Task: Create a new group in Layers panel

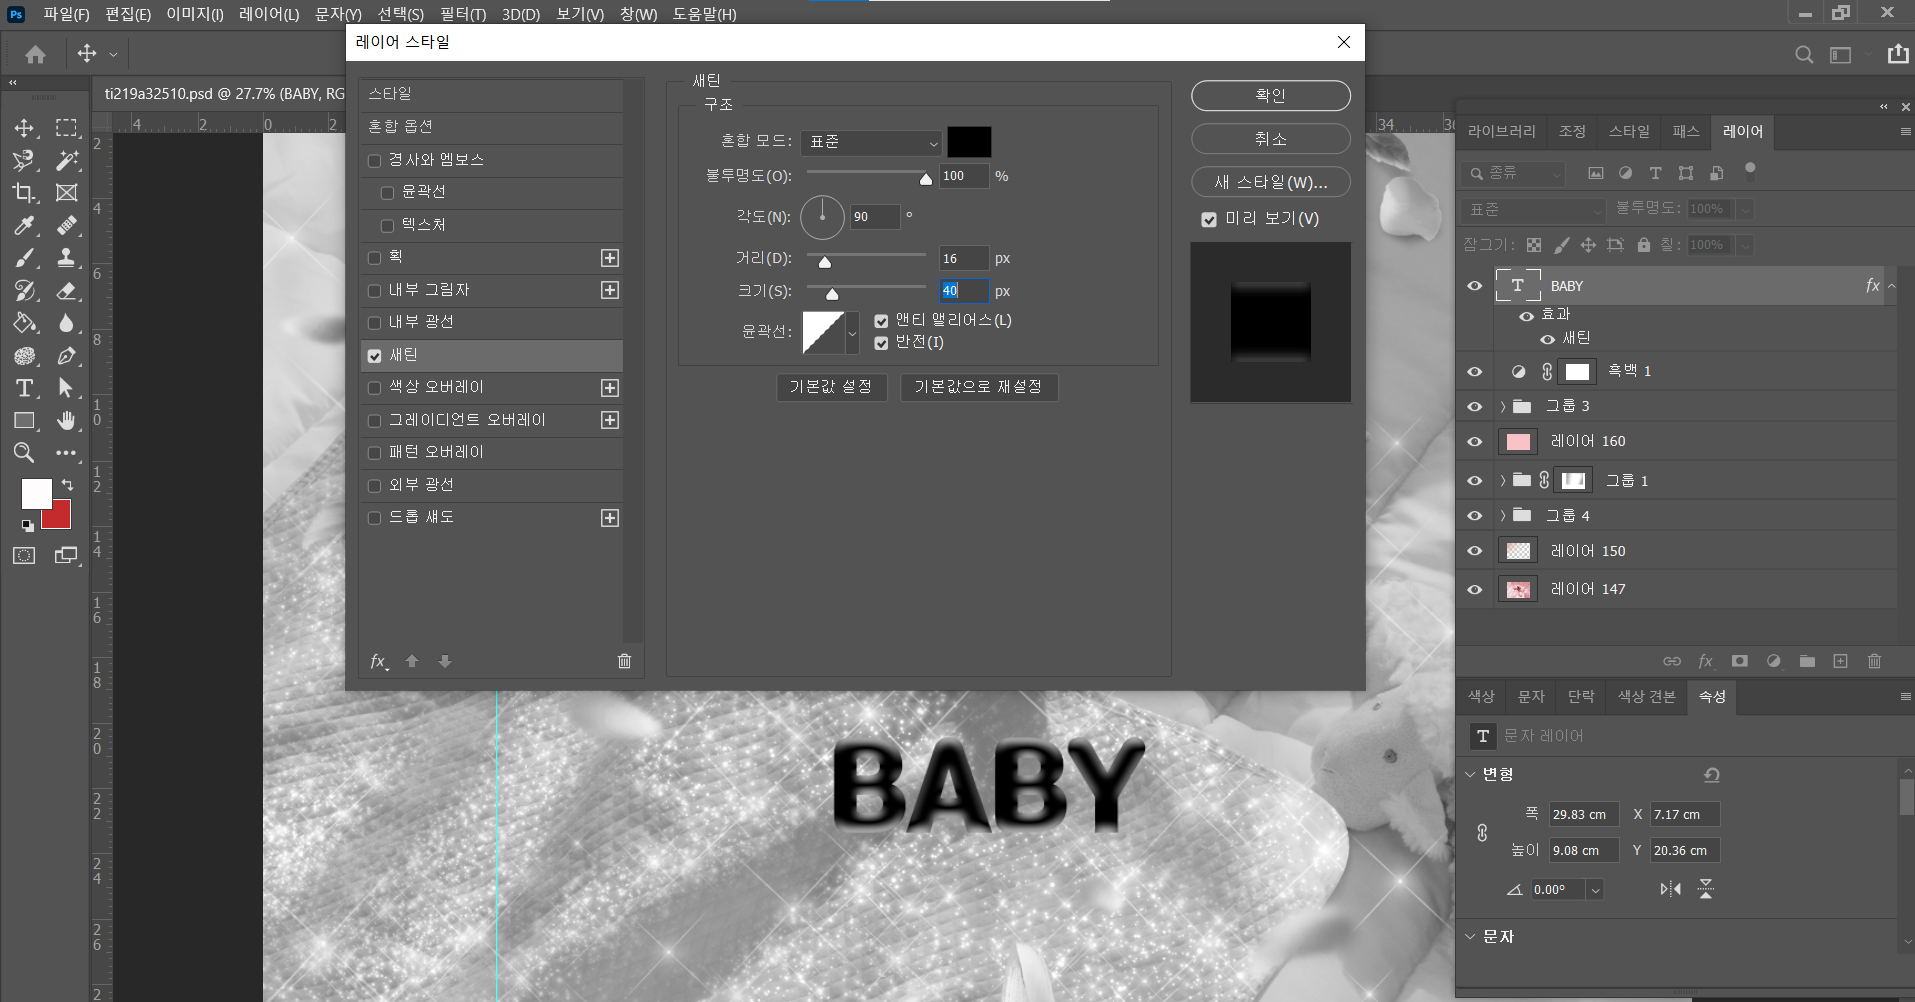Action: (x=1807, y=661)
